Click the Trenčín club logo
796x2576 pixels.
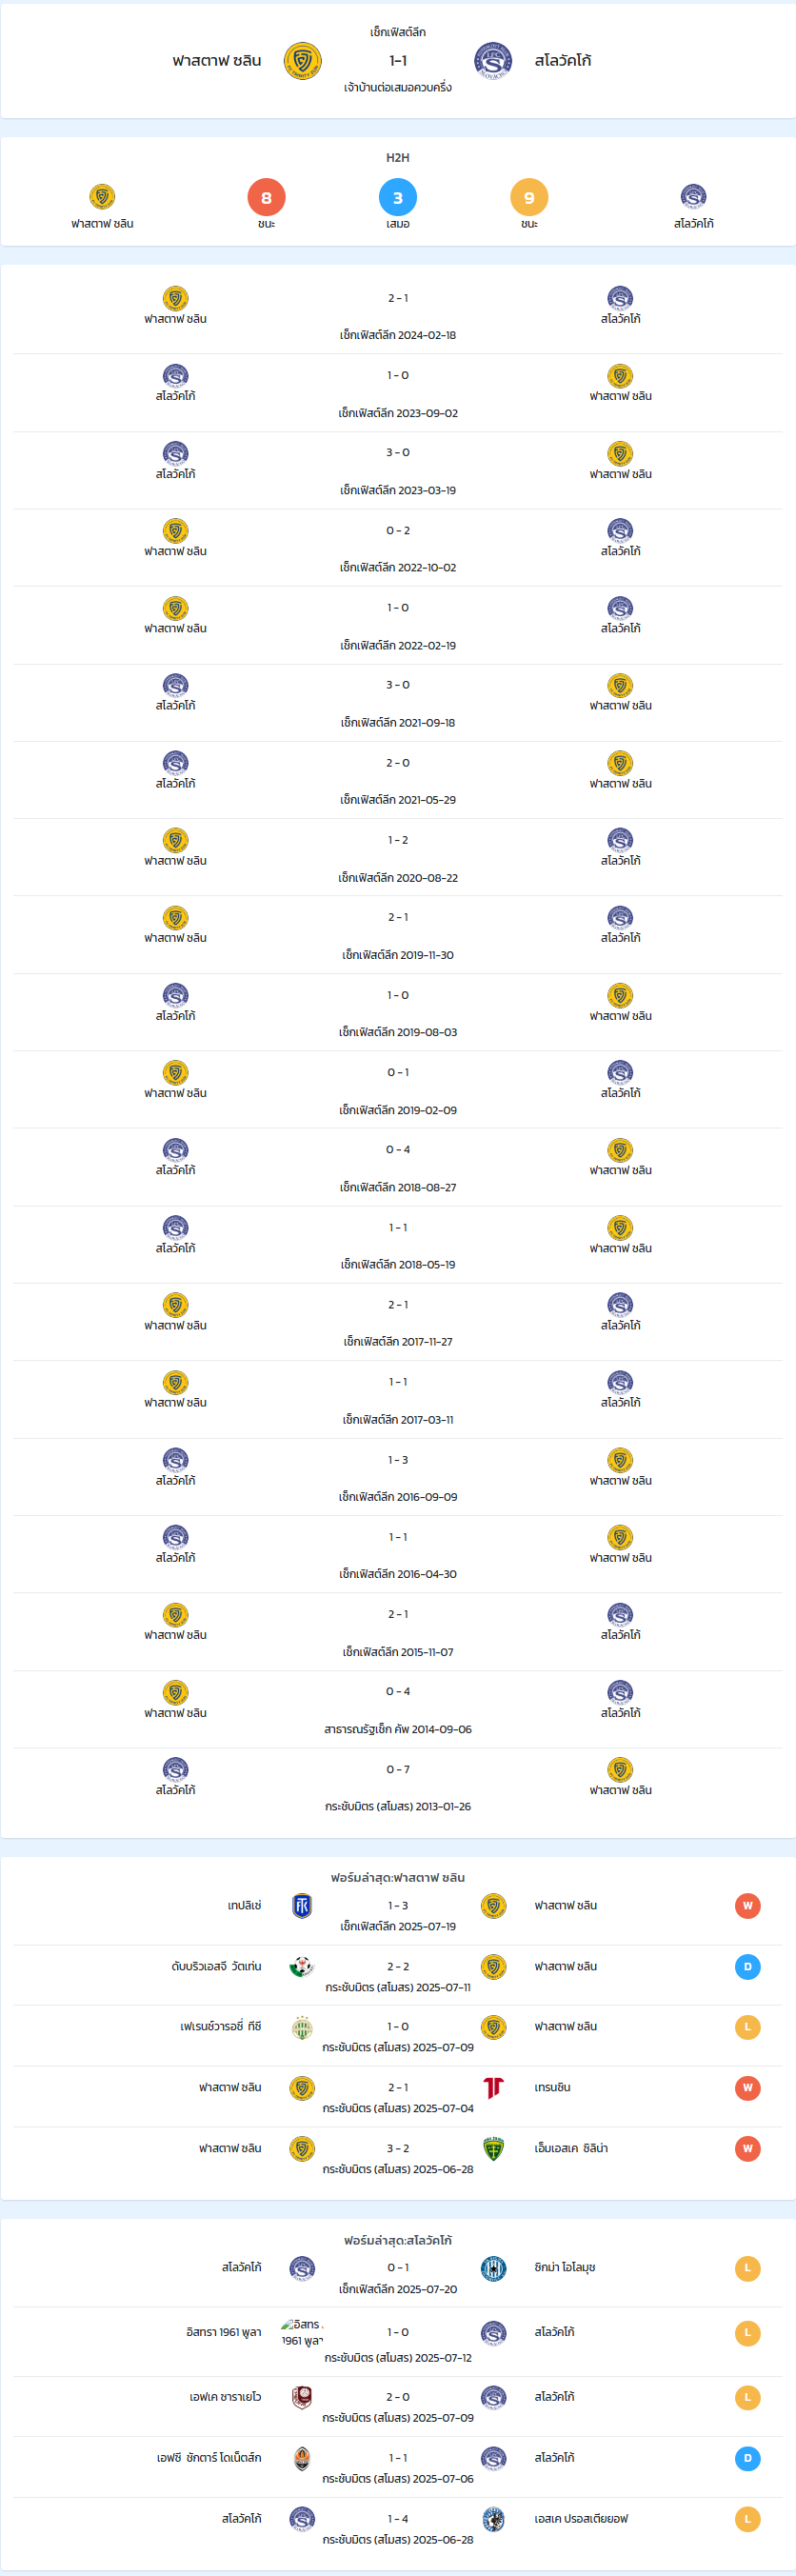pyautogui.click(x=493, y=2088)
